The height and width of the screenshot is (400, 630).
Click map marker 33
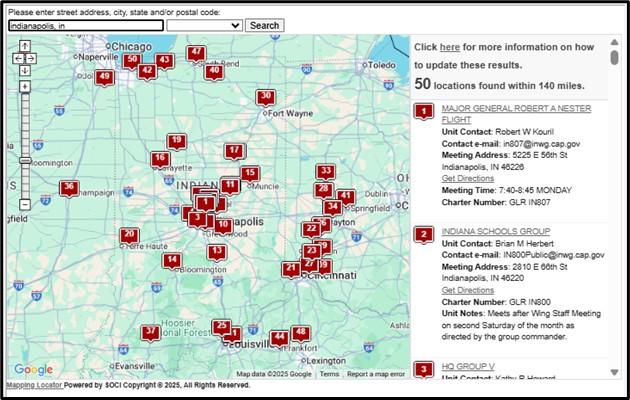pos(326,171)
